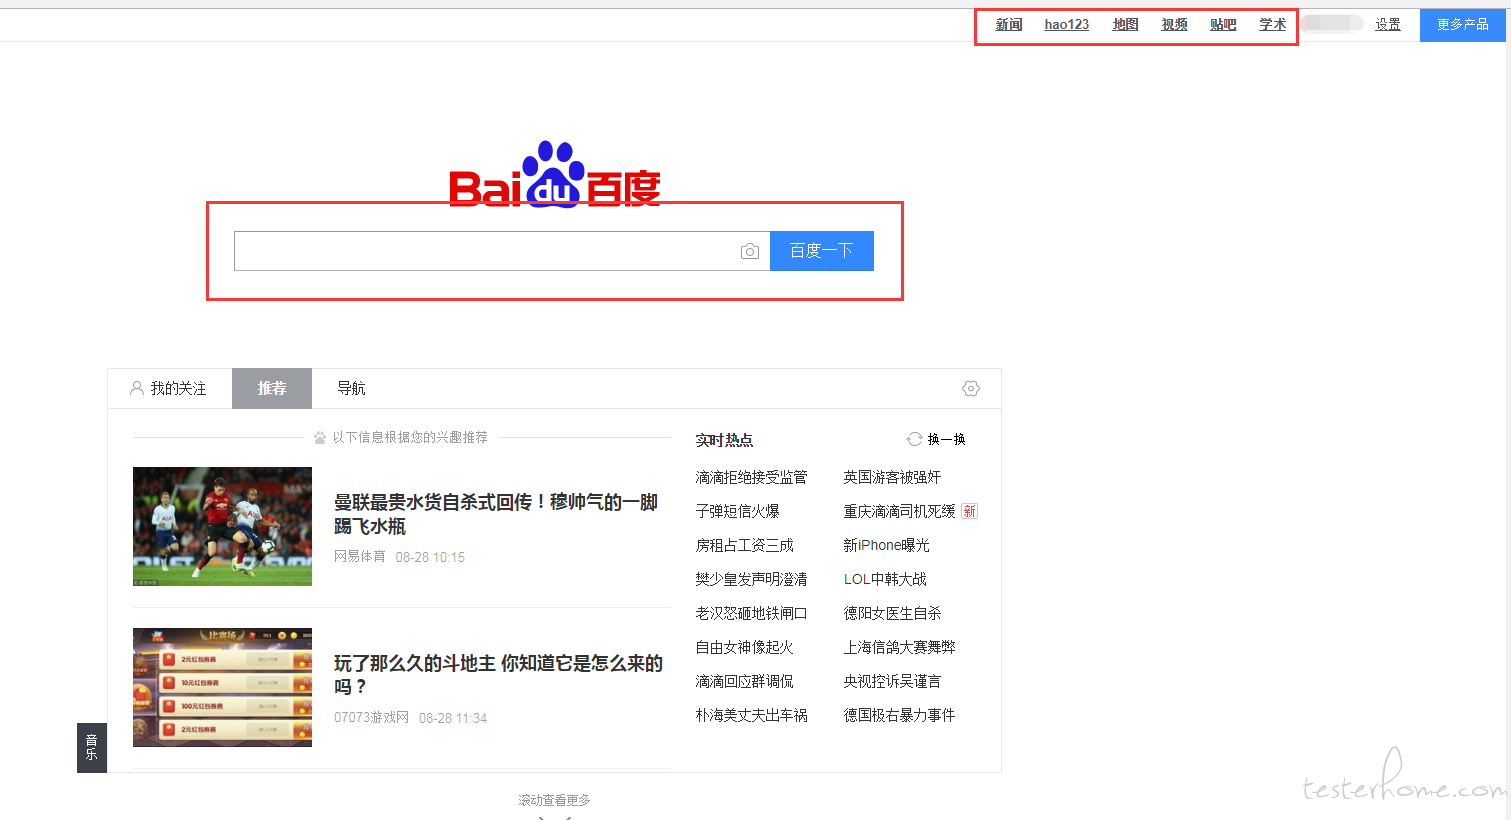Open the 地图 link
Viewport: 1511px width, 820px height.
click(x=1126, y=25)
